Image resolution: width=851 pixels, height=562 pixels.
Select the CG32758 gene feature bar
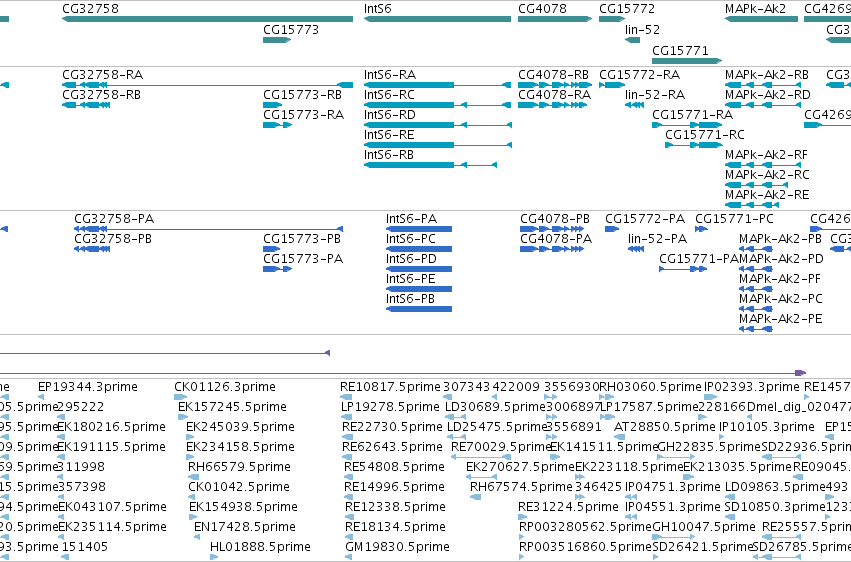coord(207,19)
